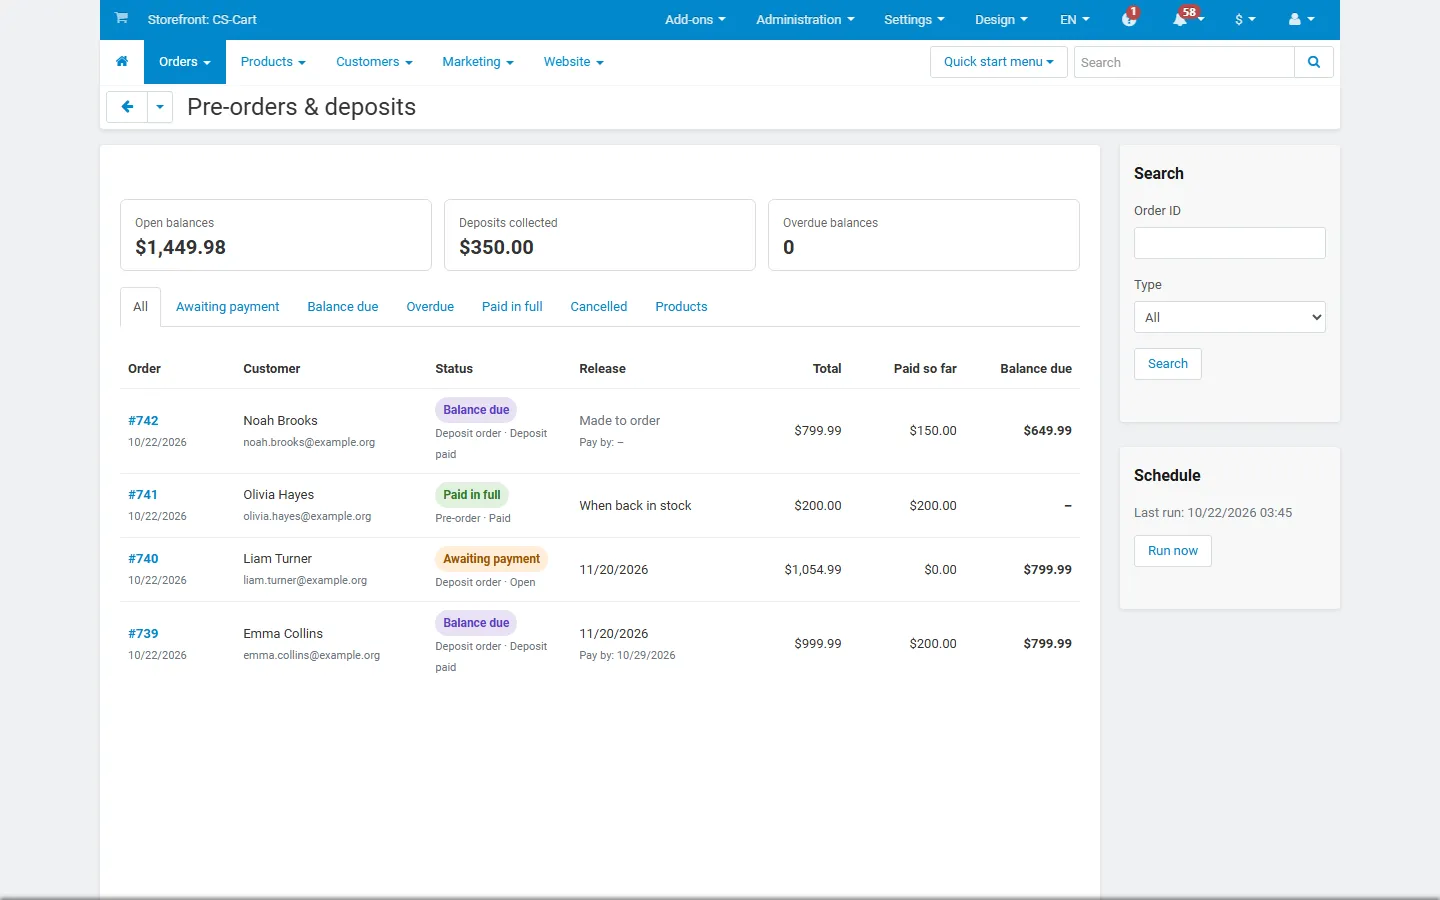Open the notifications bell icon
This screenshot has height=900, width=1440.
(x=1182, y=19)
